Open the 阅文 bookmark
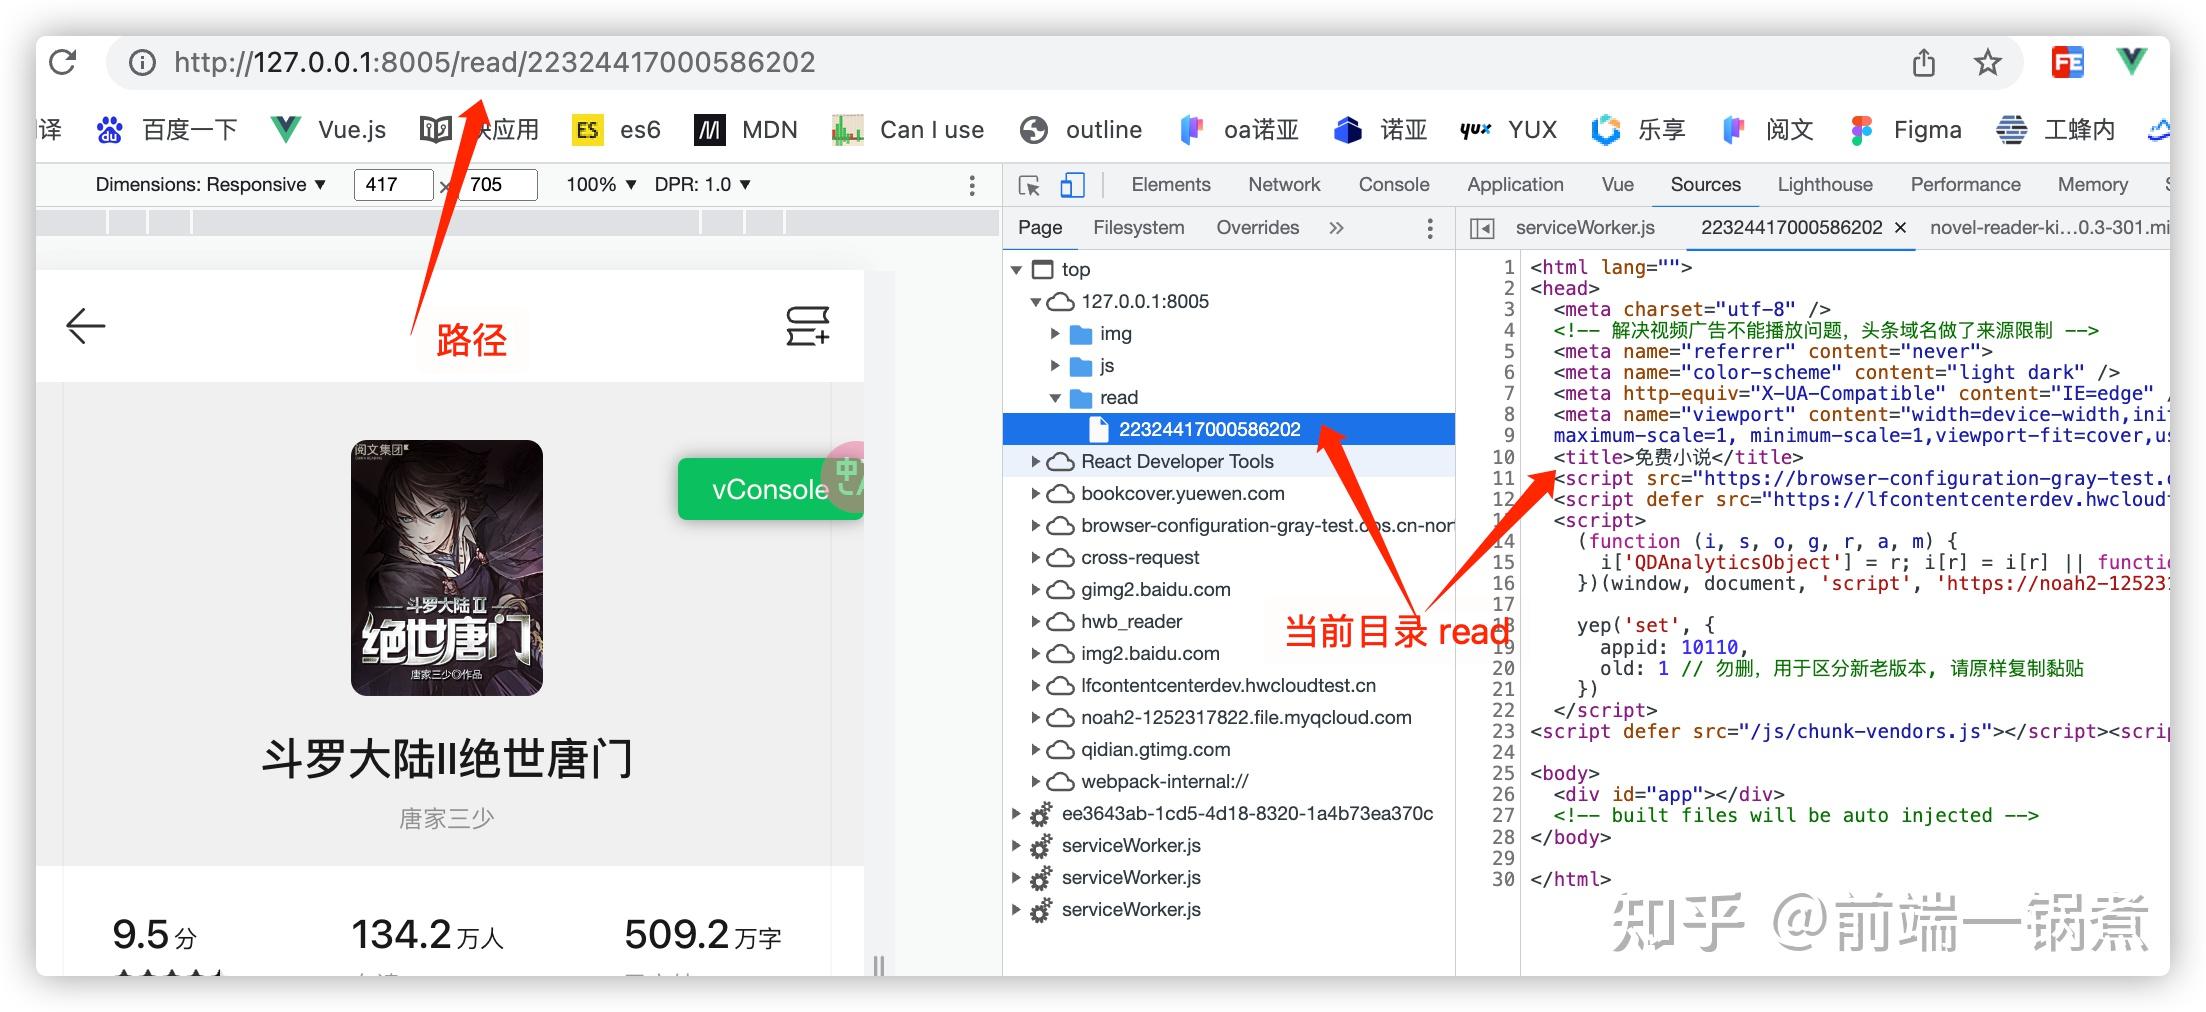Viewport: 2206px width, 1012px height. tap(1767, 130)
